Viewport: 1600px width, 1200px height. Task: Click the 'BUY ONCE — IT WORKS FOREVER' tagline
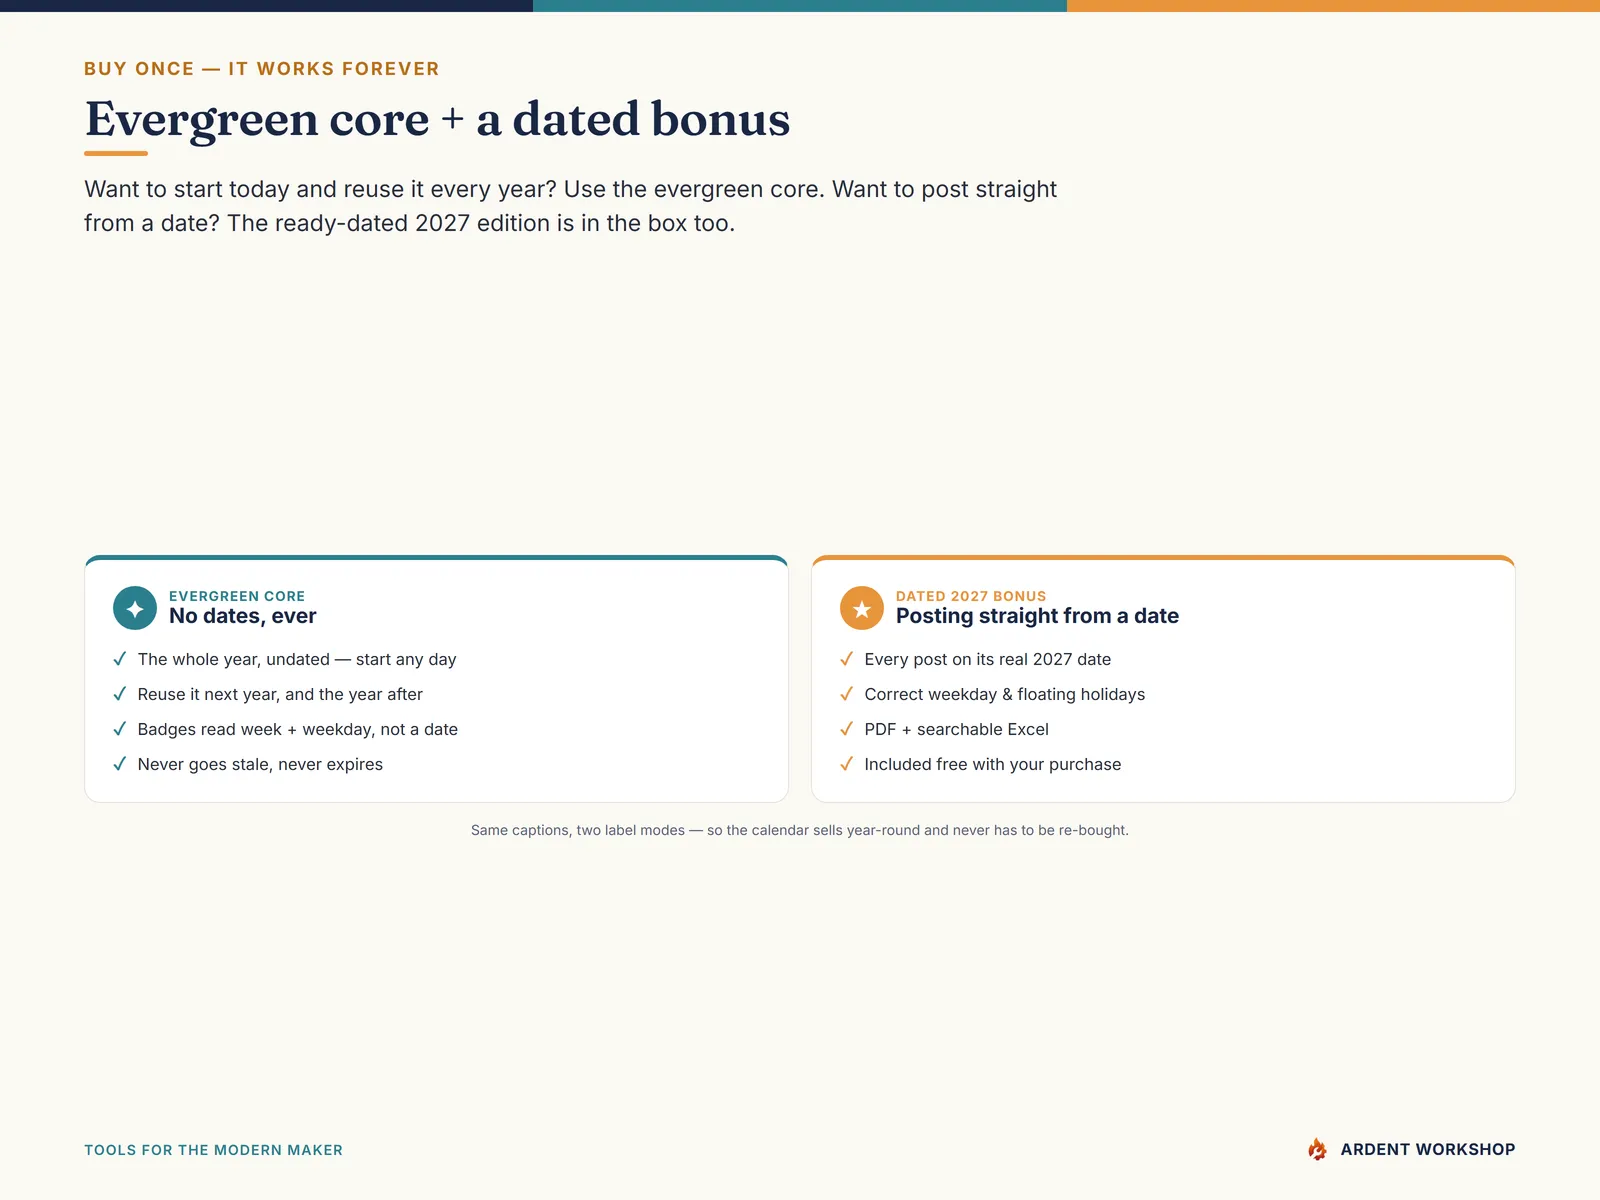[x=262, y=69]
